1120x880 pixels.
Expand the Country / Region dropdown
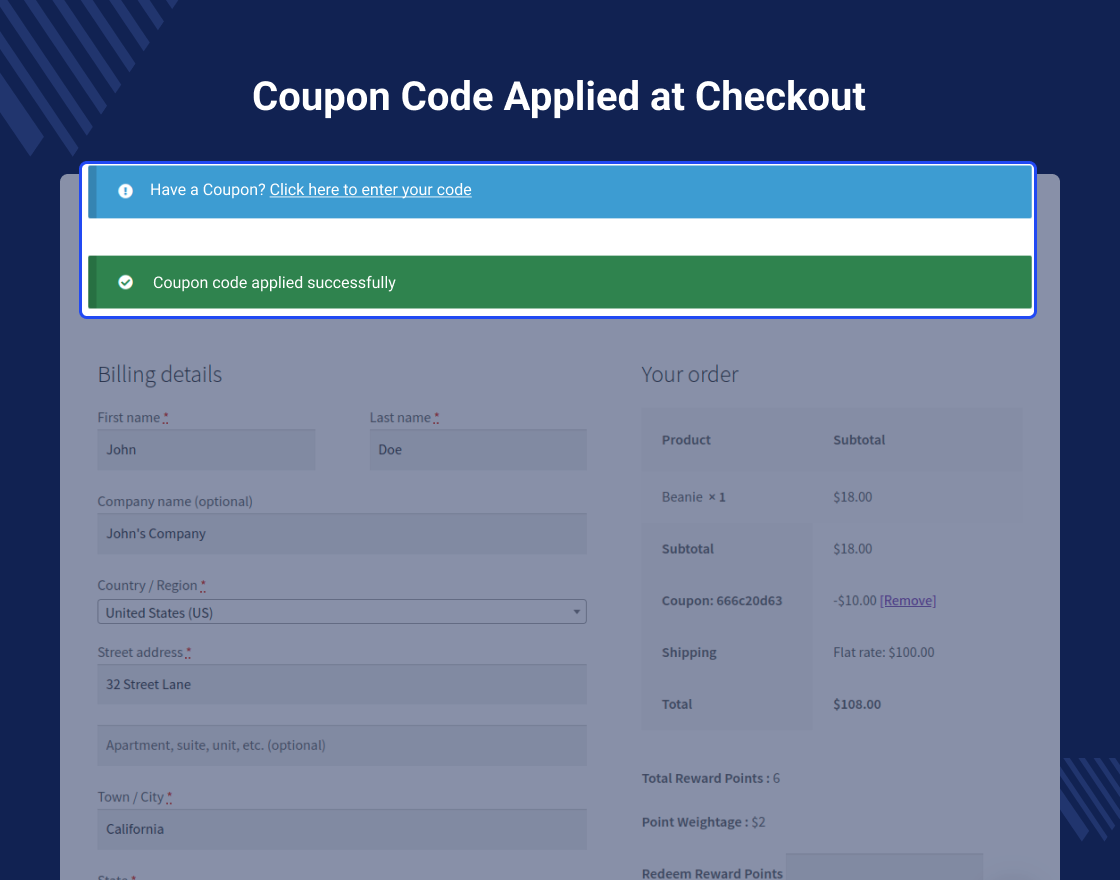coord(342,612)
